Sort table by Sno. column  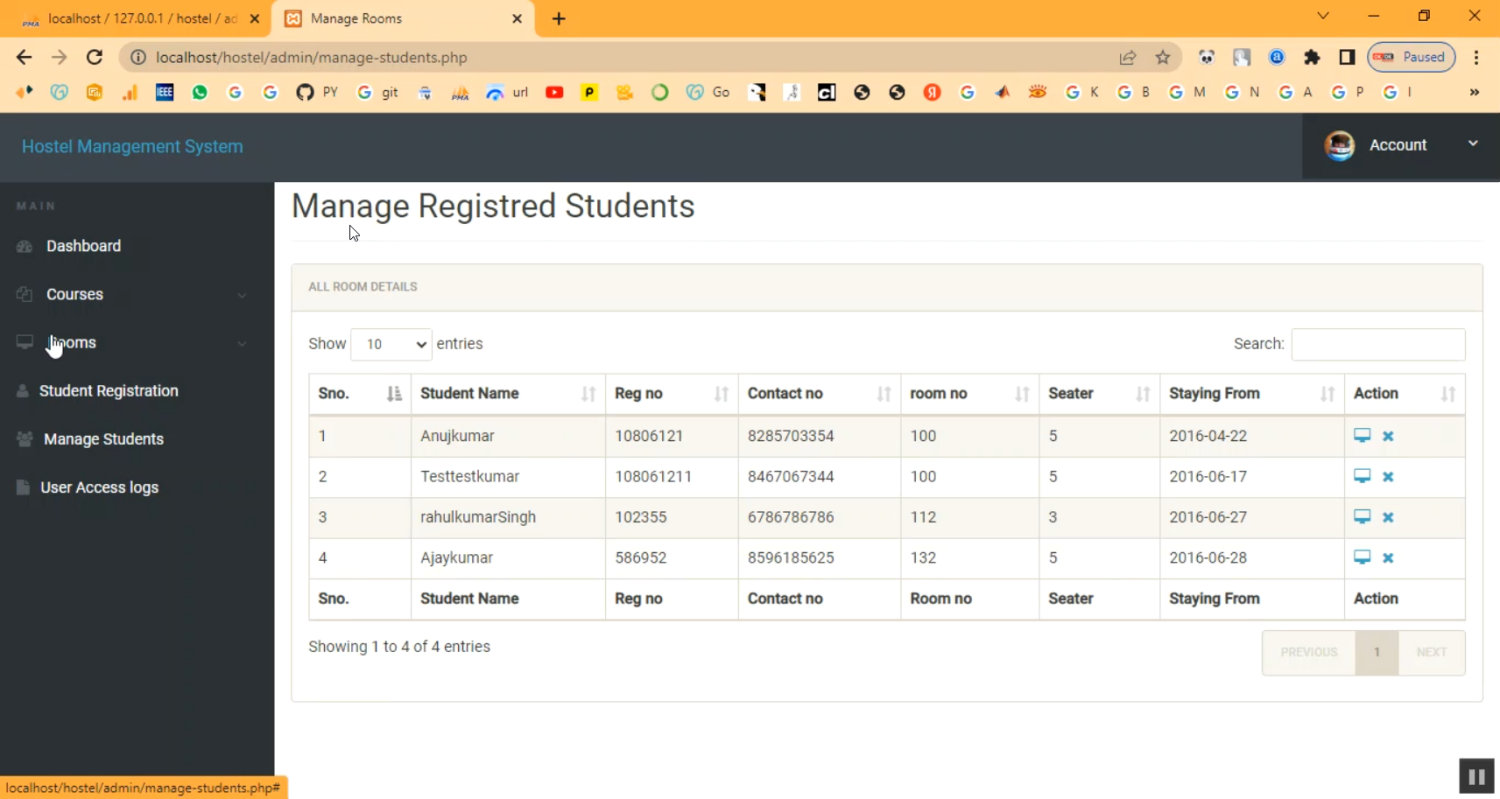point(359,394)
